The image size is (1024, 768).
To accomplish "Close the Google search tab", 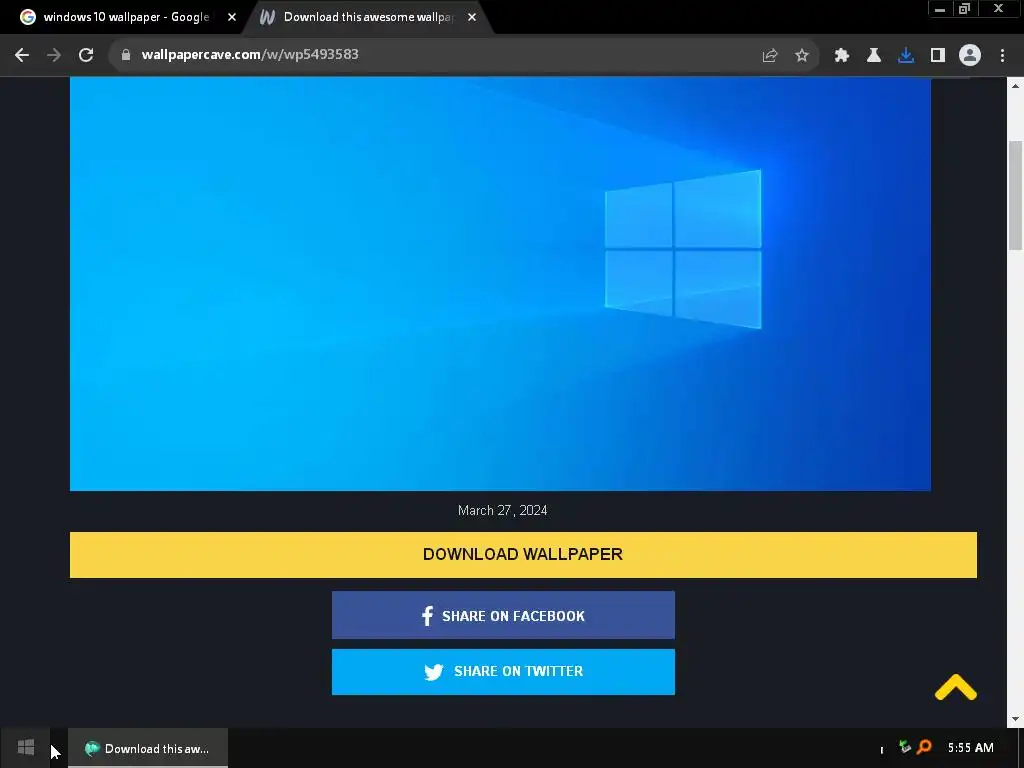I will (232, 17).
